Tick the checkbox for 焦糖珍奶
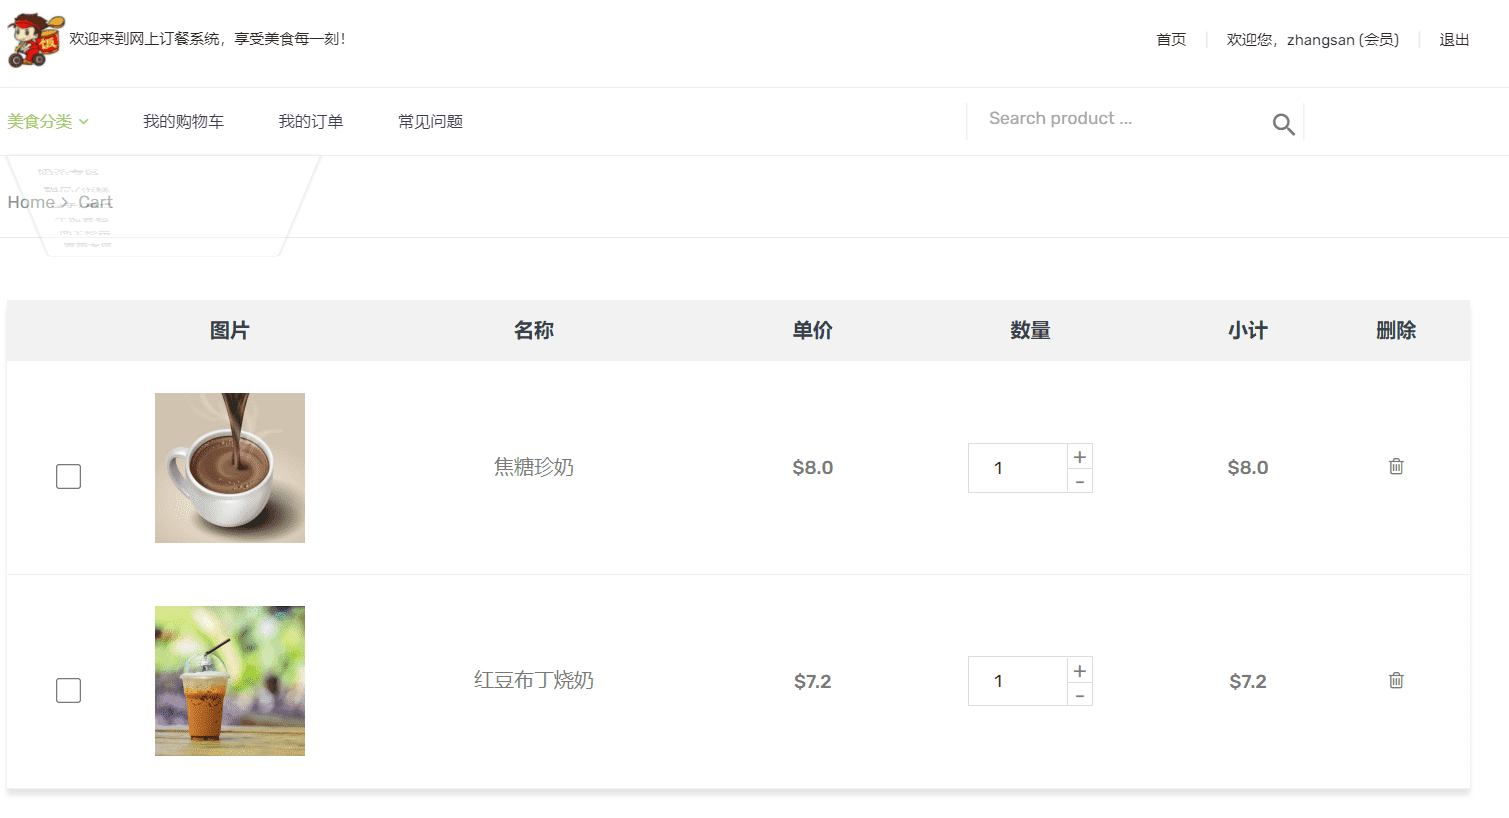The height and width of the screenshot is (818, 1509). coord(68,476)
